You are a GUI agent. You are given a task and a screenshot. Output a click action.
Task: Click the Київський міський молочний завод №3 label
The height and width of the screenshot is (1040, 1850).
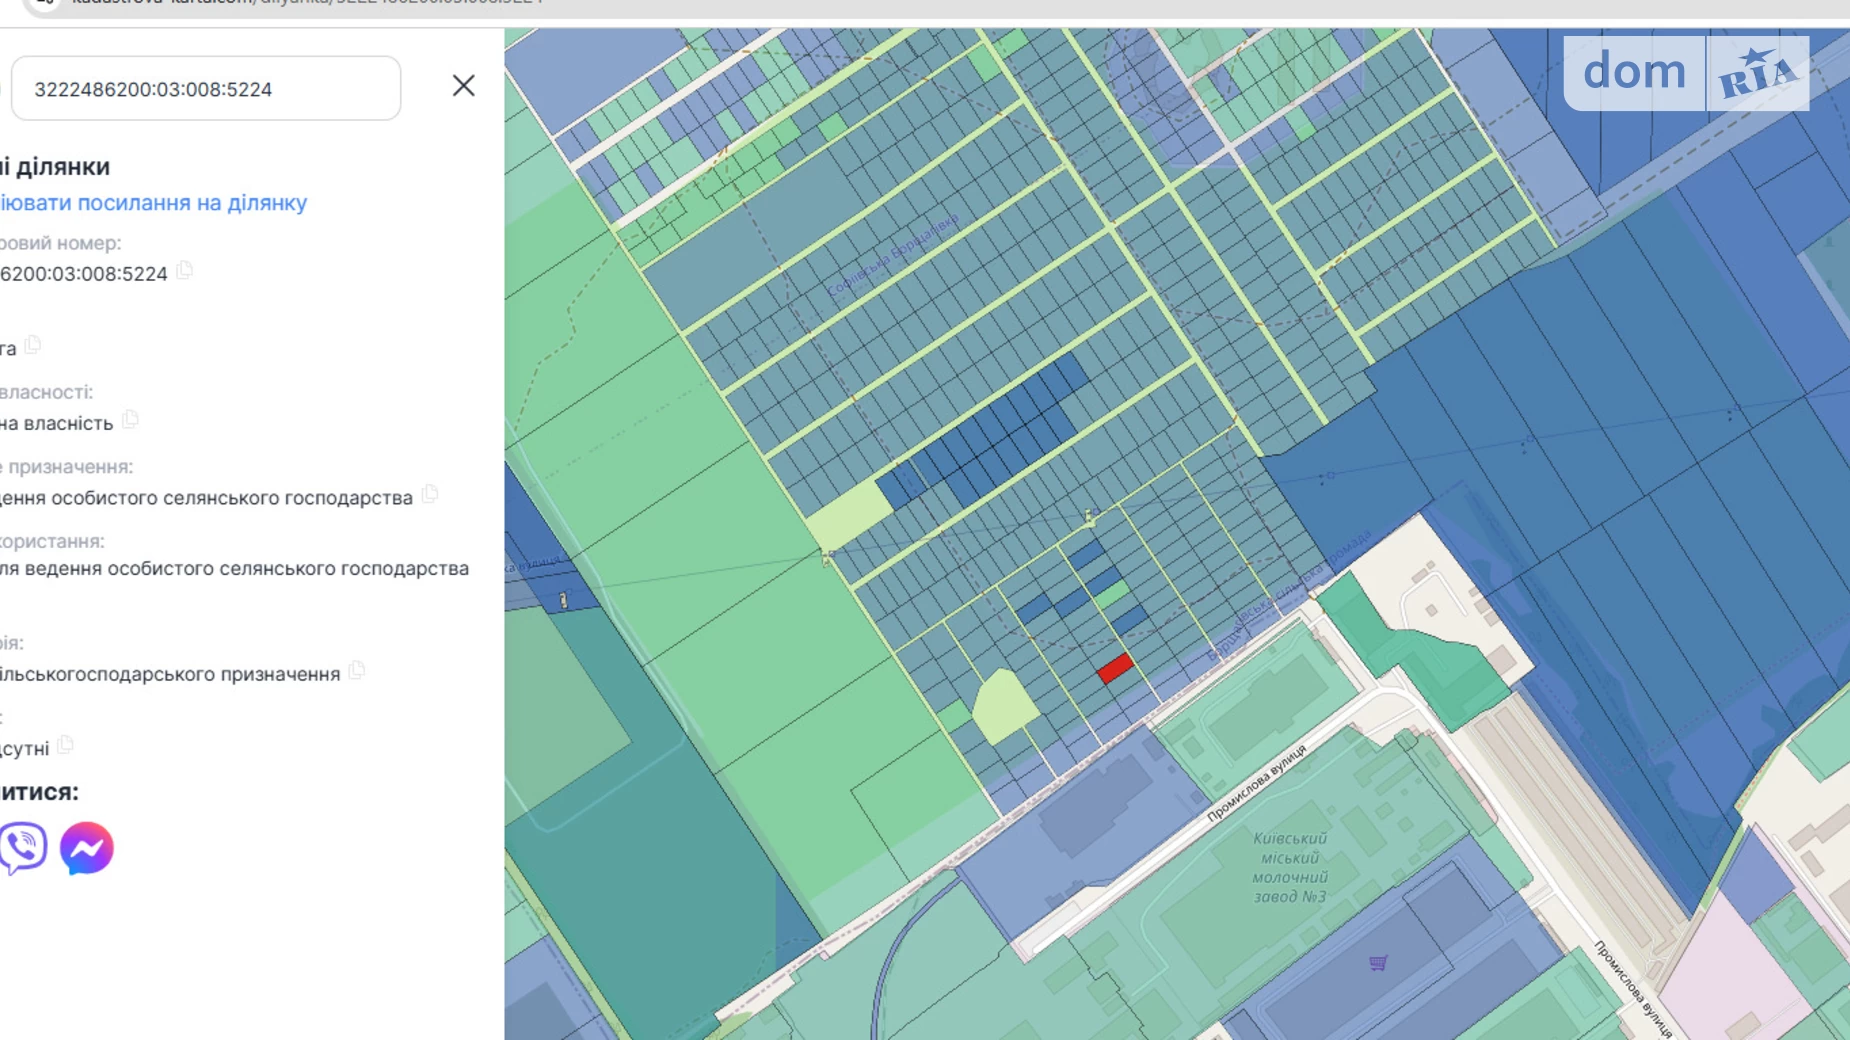pos(1290,867)
